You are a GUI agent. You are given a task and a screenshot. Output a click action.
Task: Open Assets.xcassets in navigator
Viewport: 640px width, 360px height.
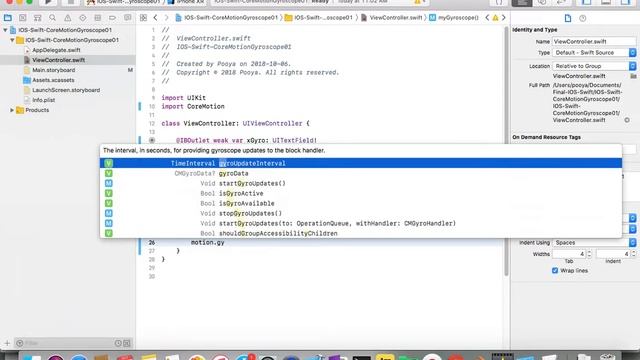tap(53, 80)
